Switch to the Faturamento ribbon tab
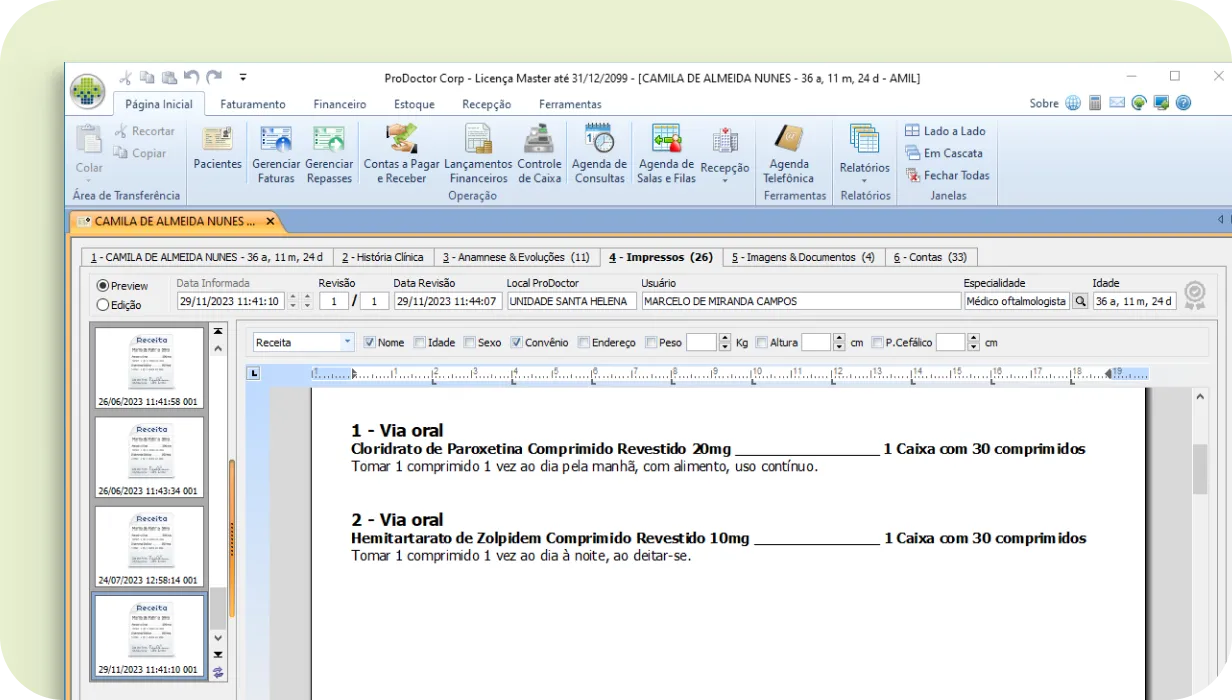The height and width of the screenshot is (700, 1232). (252, 104)
